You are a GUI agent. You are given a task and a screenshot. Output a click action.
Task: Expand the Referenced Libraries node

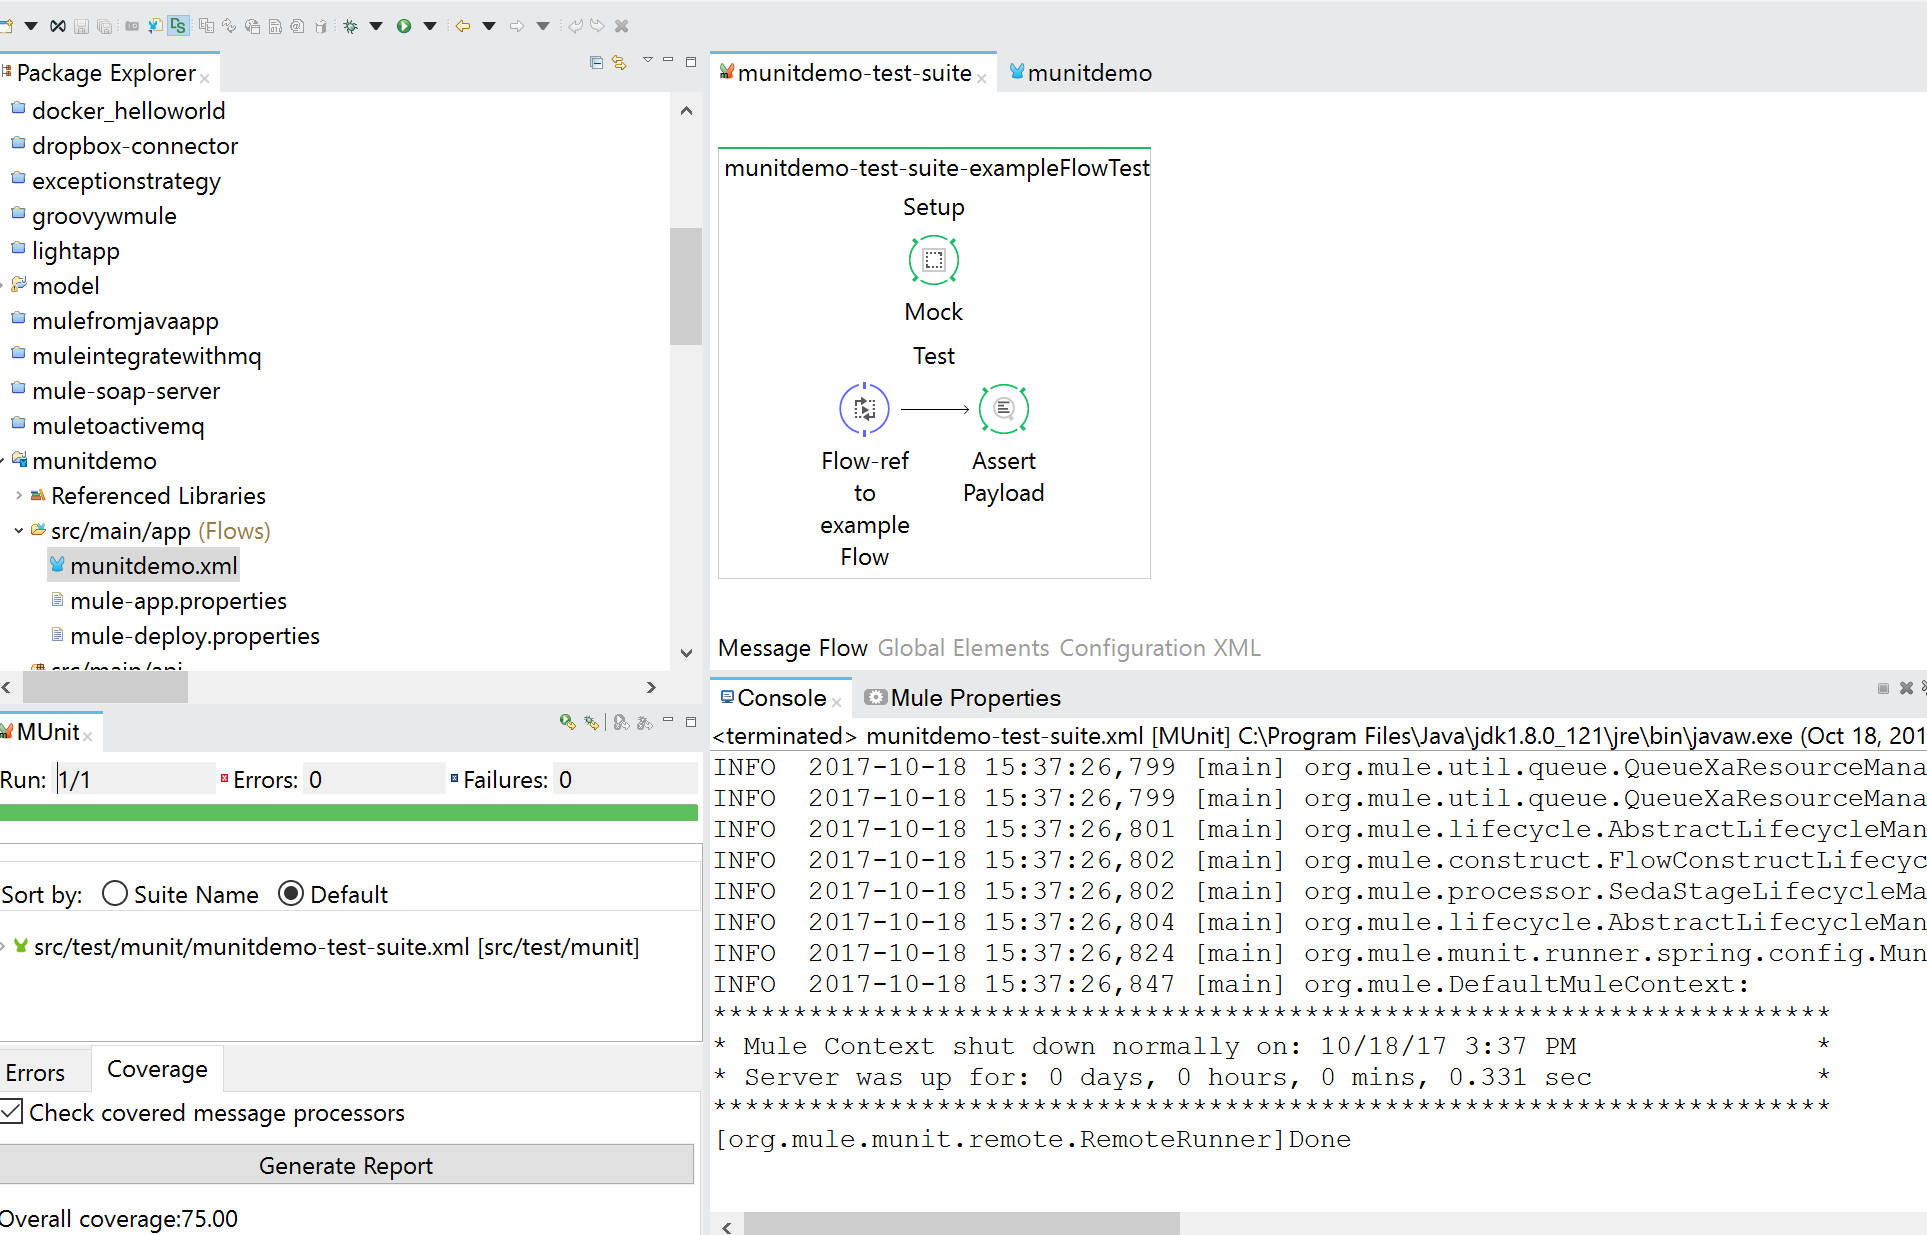pos(19,495)
